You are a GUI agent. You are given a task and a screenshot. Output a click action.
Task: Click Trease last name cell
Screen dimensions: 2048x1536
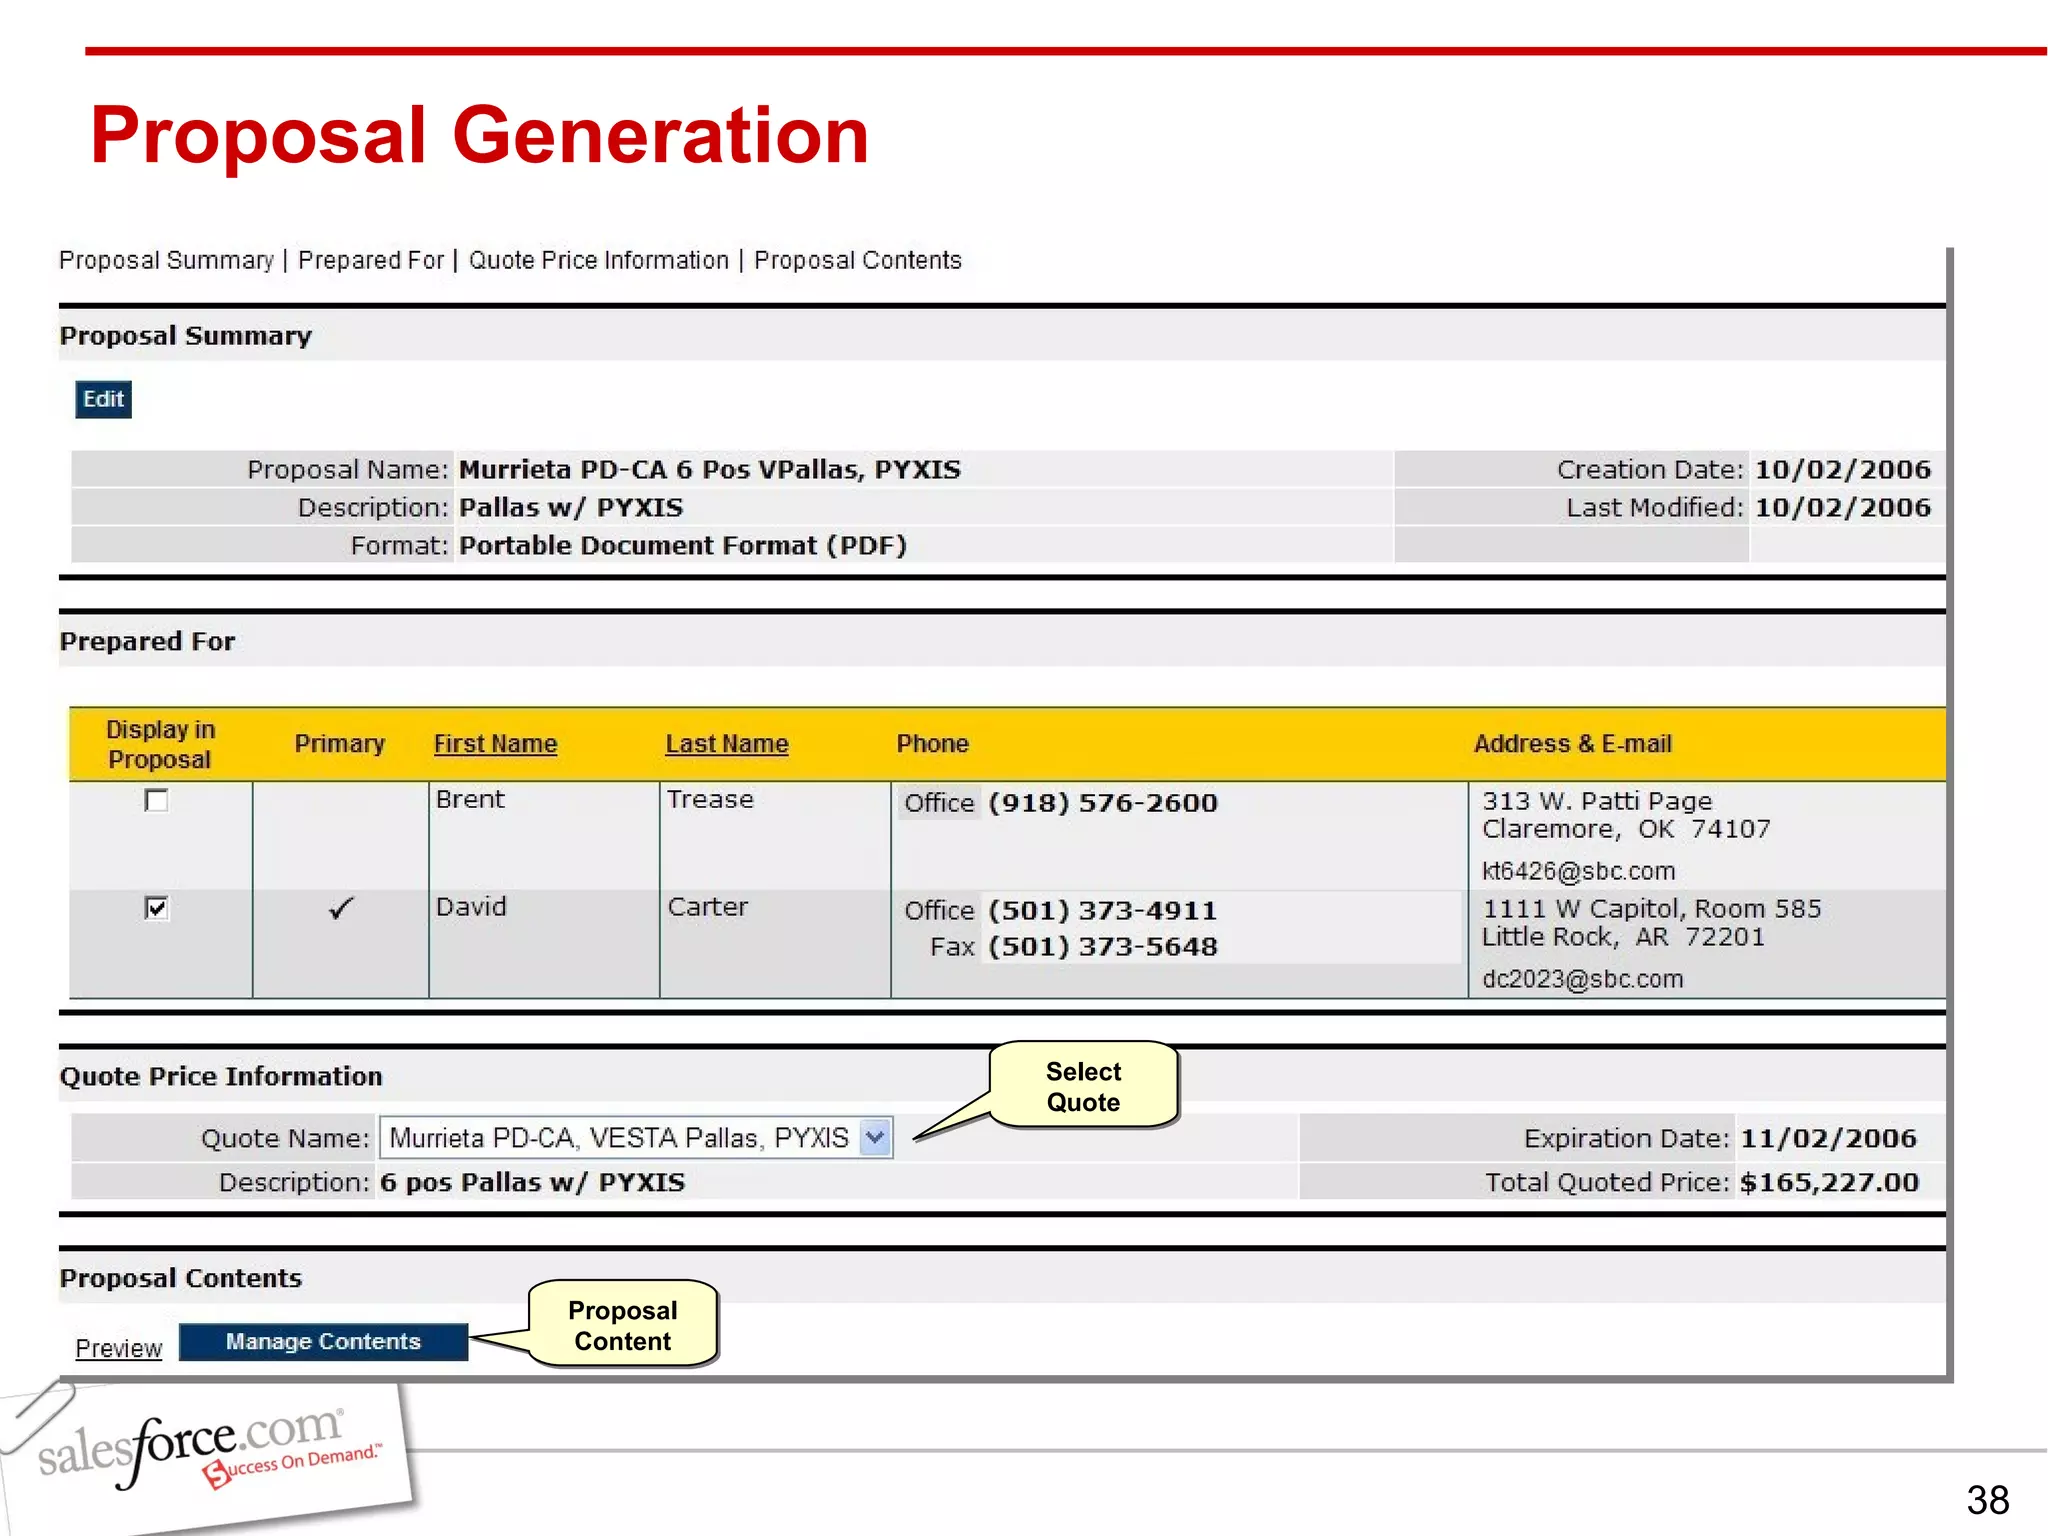[x=710, y=799]
